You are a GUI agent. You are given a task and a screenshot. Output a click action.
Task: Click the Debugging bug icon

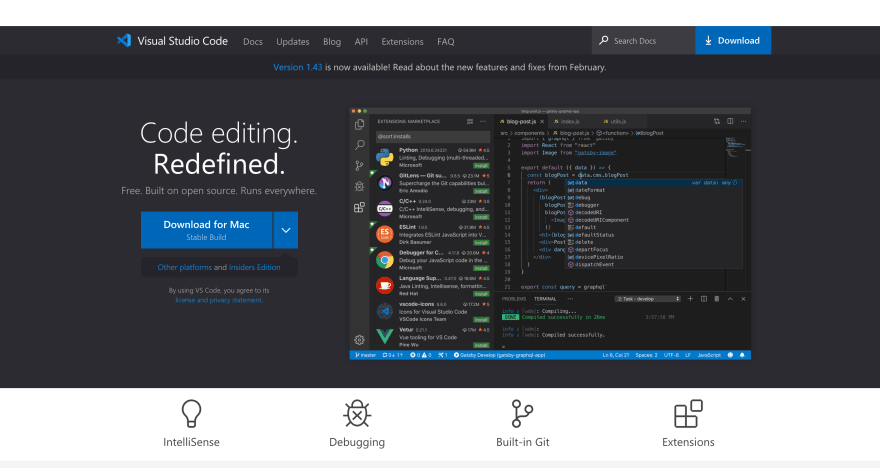357,414
